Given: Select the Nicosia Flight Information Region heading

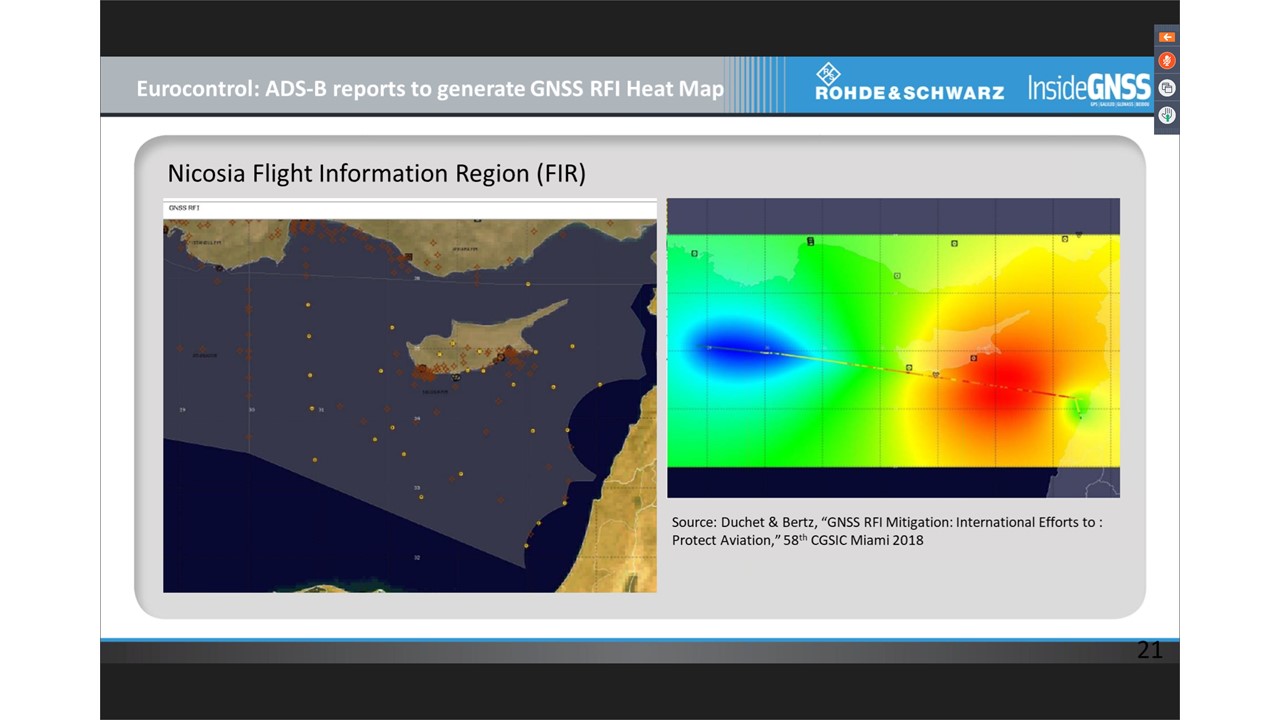Looking at the screenshot, I should point(376,173).
